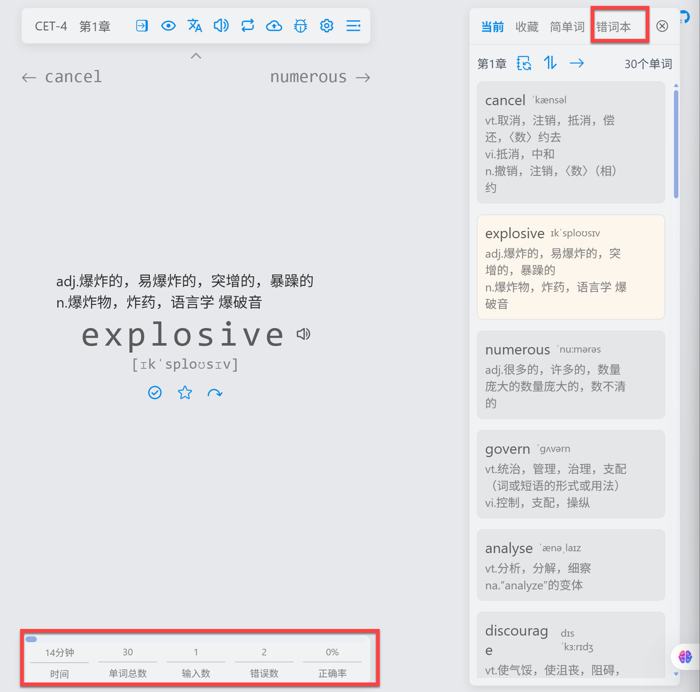Toggle the eye visibility icon in toolbar
Image resolution: width=700 pixels, height=692 pixels.
(x=168, y=26)
